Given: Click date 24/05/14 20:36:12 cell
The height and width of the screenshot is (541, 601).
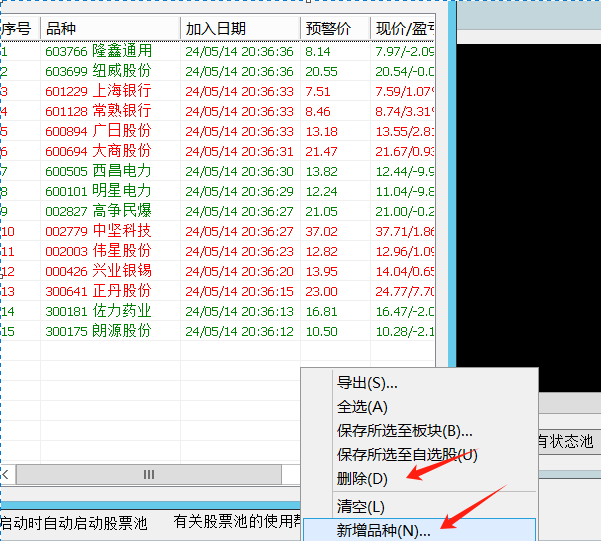Looking at the screenshot, I should 239,331.
